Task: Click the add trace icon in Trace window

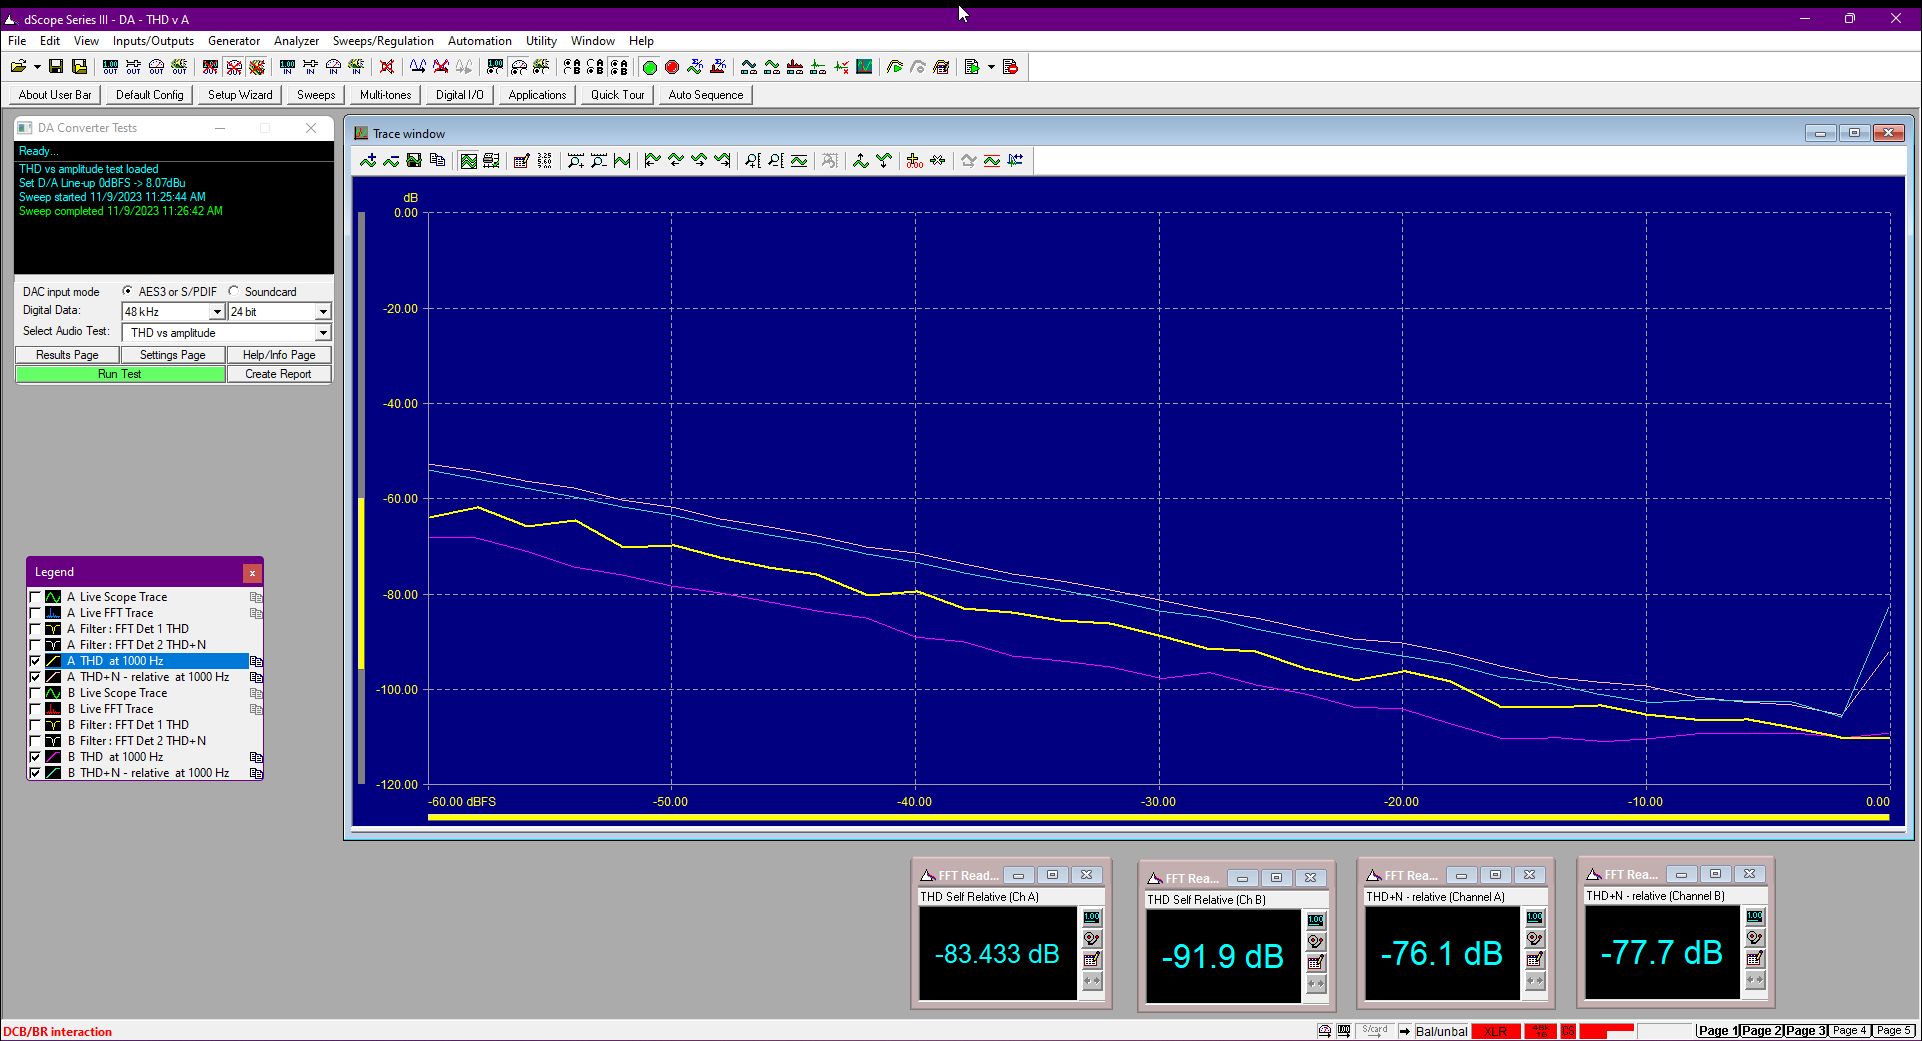Action: [368, 160]
